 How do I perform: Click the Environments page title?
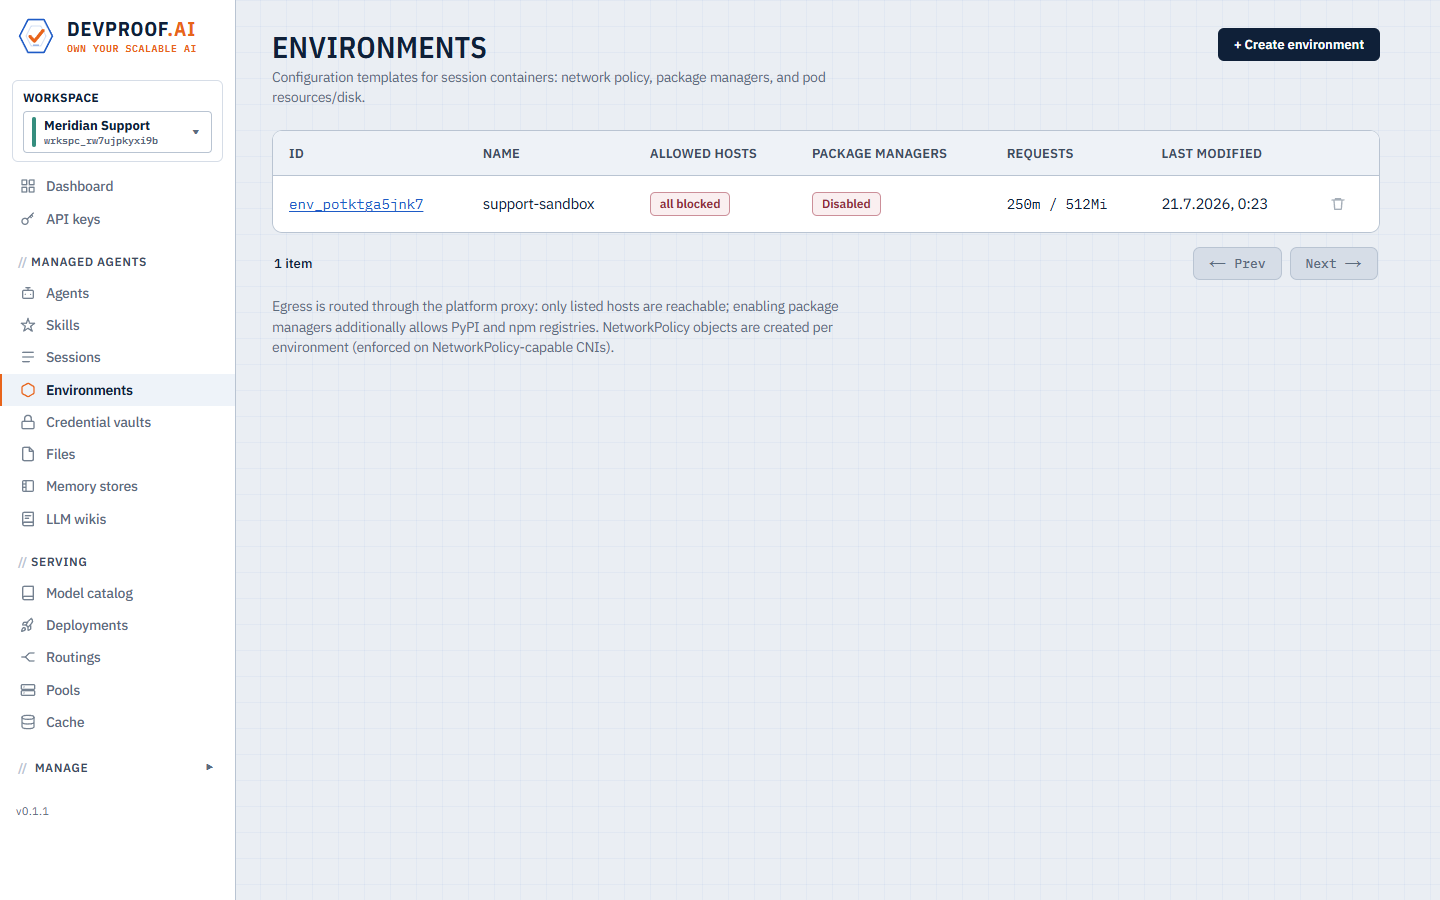click(x=379, y=48)
